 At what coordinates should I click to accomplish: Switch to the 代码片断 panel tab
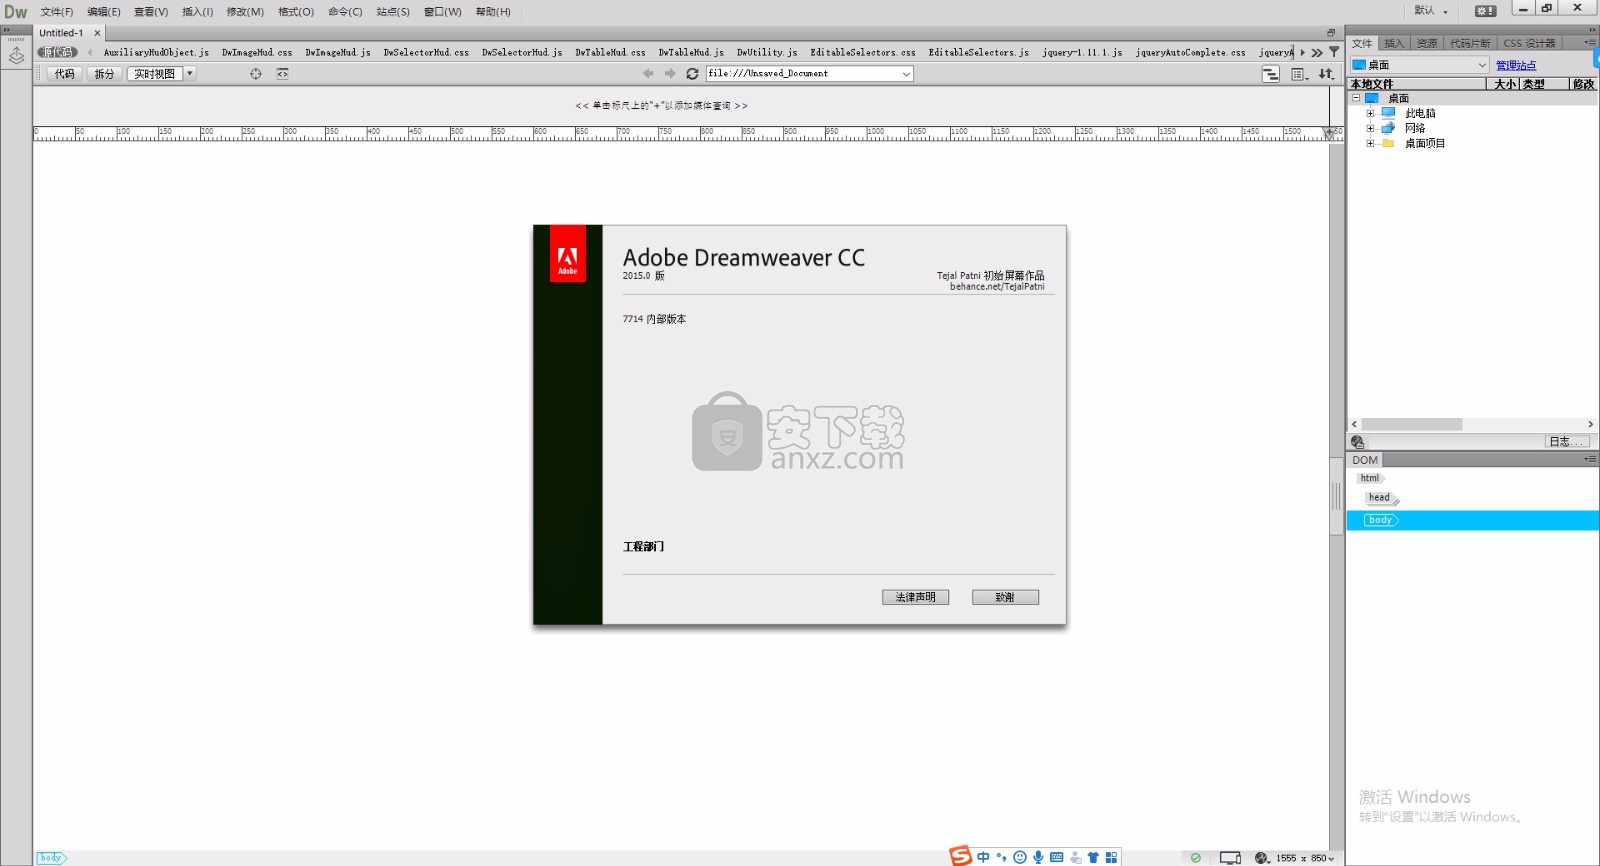[1470, 43]
